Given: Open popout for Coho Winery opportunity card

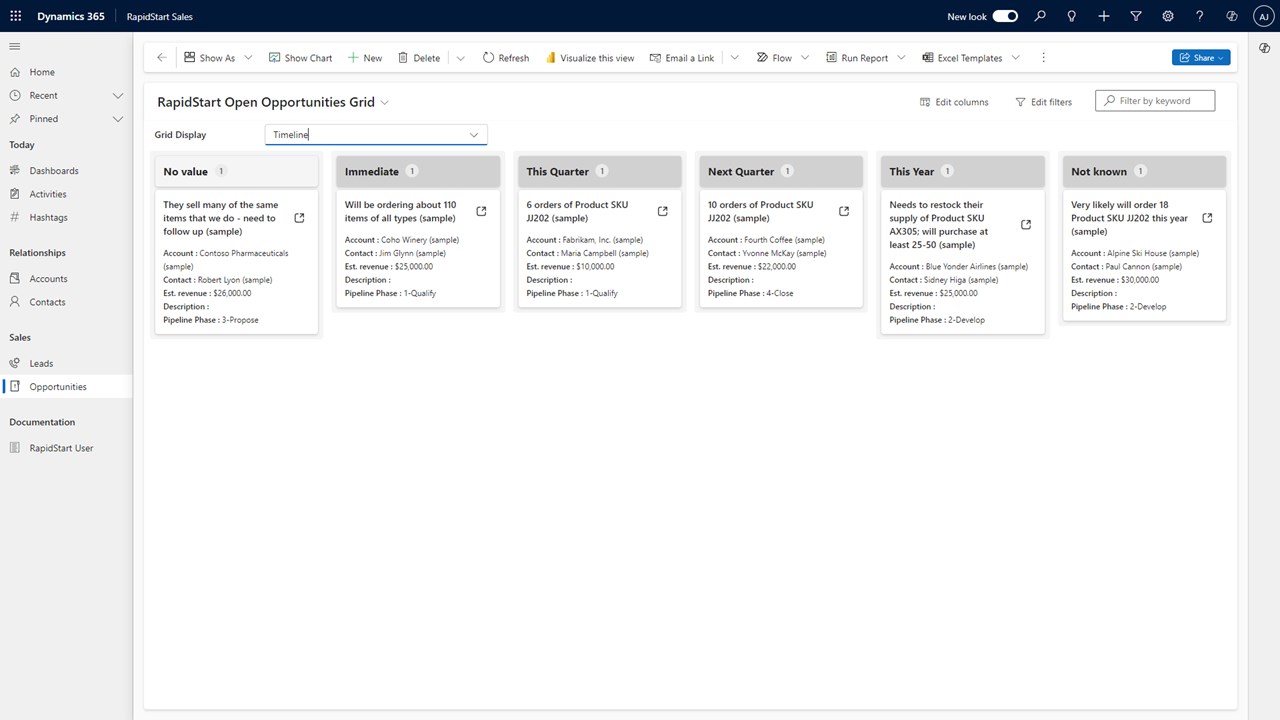Looking at the screenshot, I should pyautogui.click(x=481, y=211).
